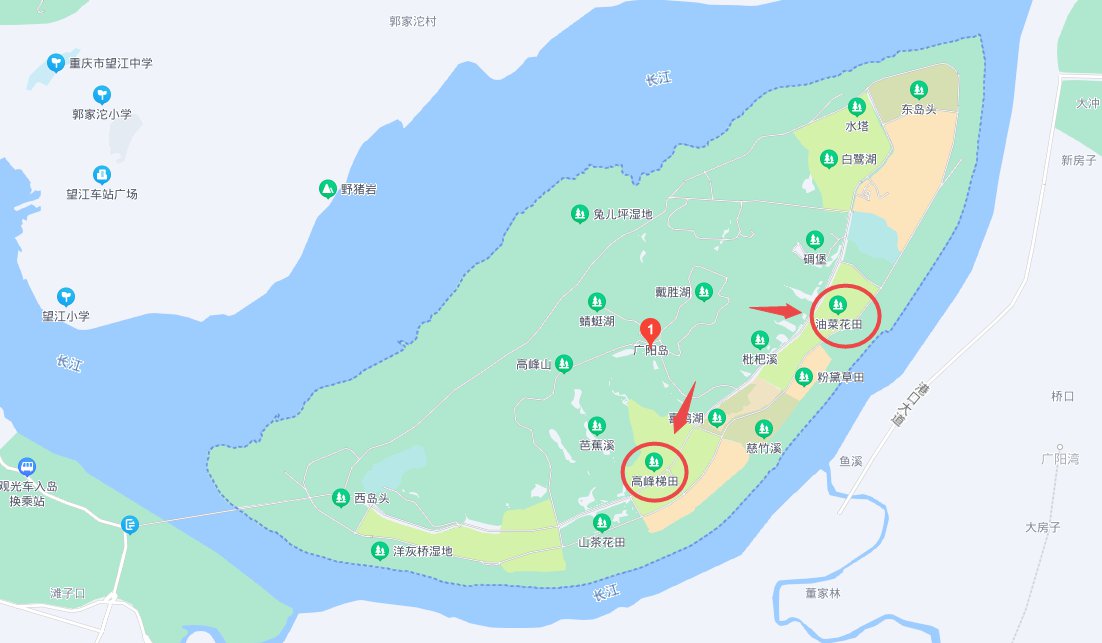Select the 兔儿坪湿地 wetland icon
Image resolution: width=1102 pixels, height=643 pixels.
(x=579, y=214)
